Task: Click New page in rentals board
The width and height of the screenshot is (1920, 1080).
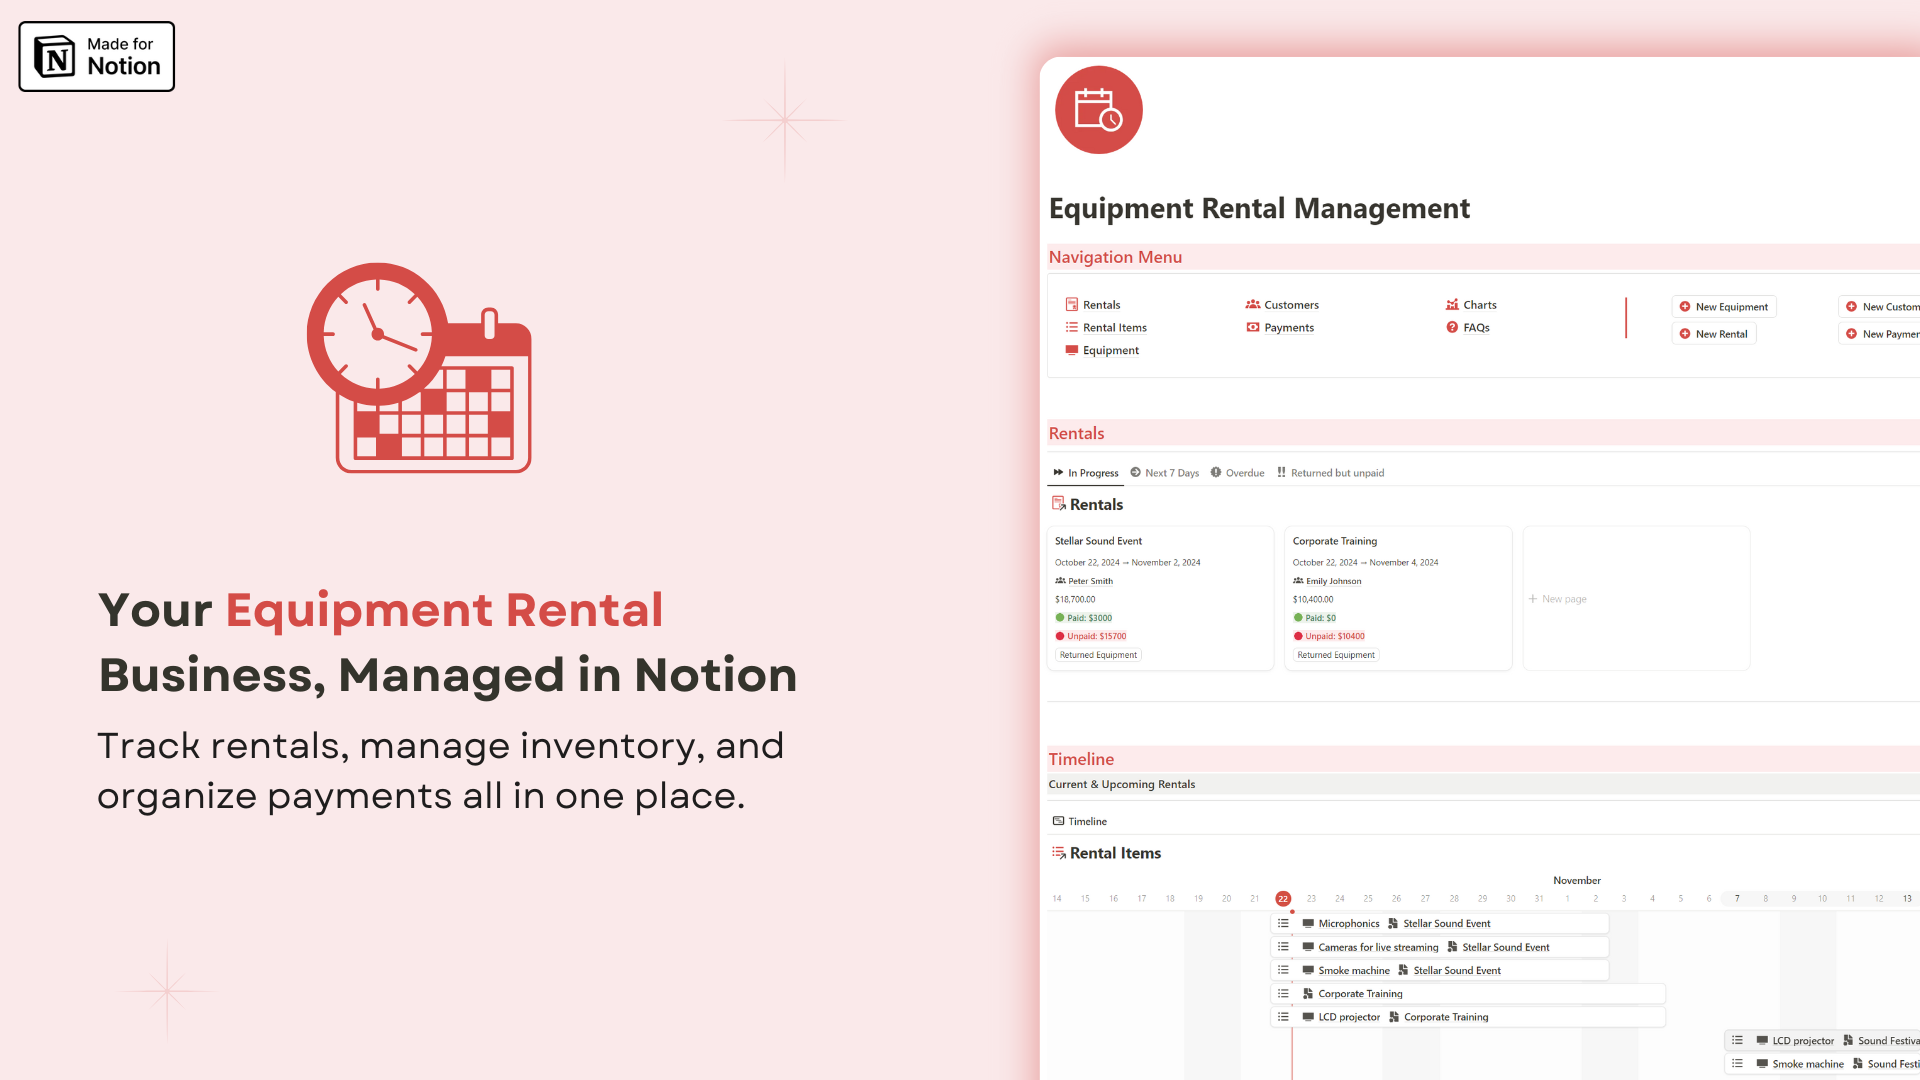Action: point(1560,599)
